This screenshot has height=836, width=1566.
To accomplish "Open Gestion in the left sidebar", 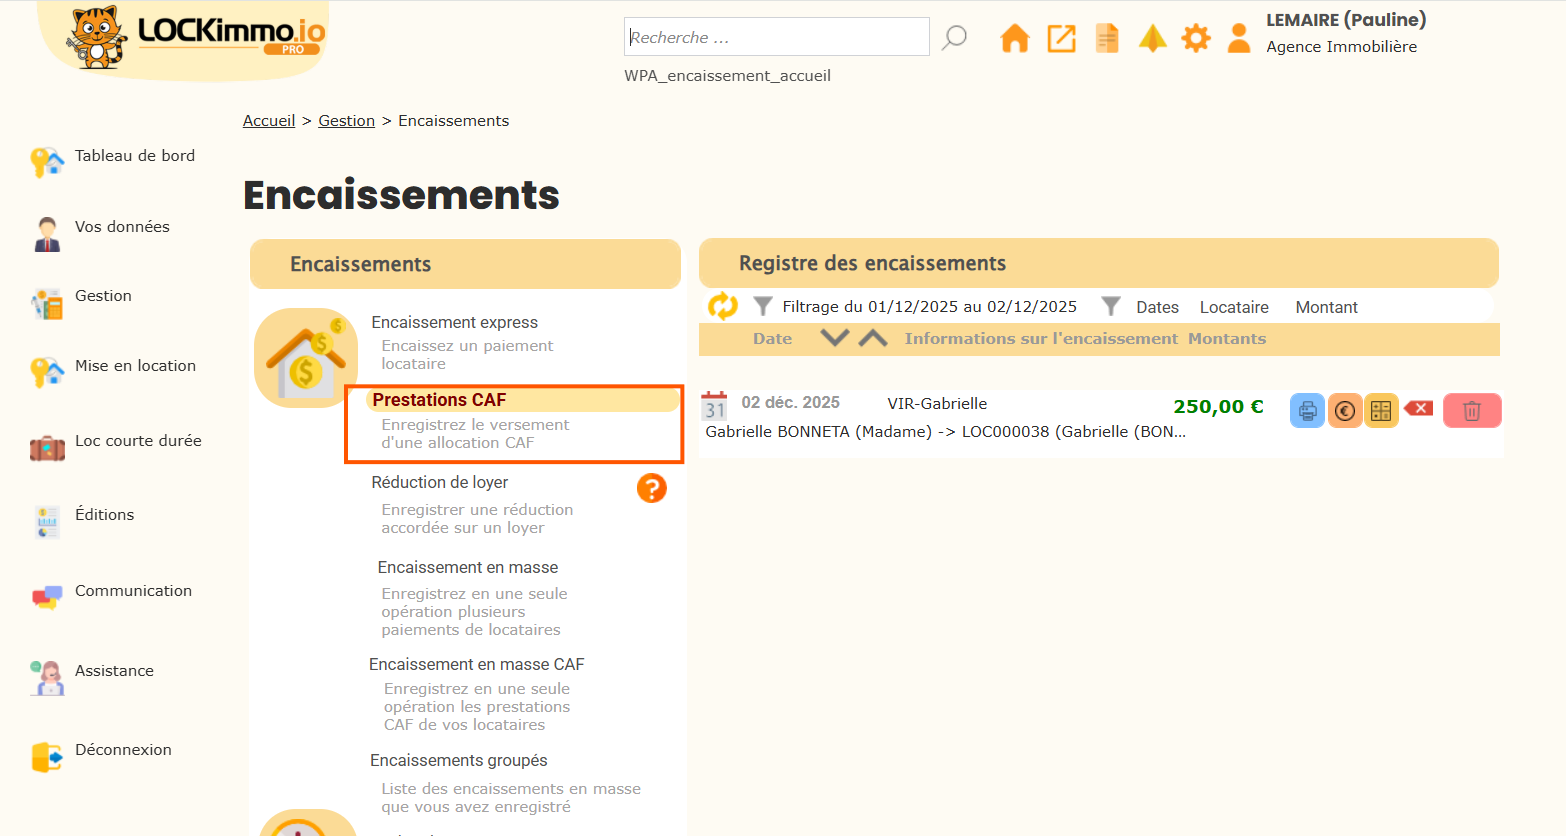I will click(103, 296).
